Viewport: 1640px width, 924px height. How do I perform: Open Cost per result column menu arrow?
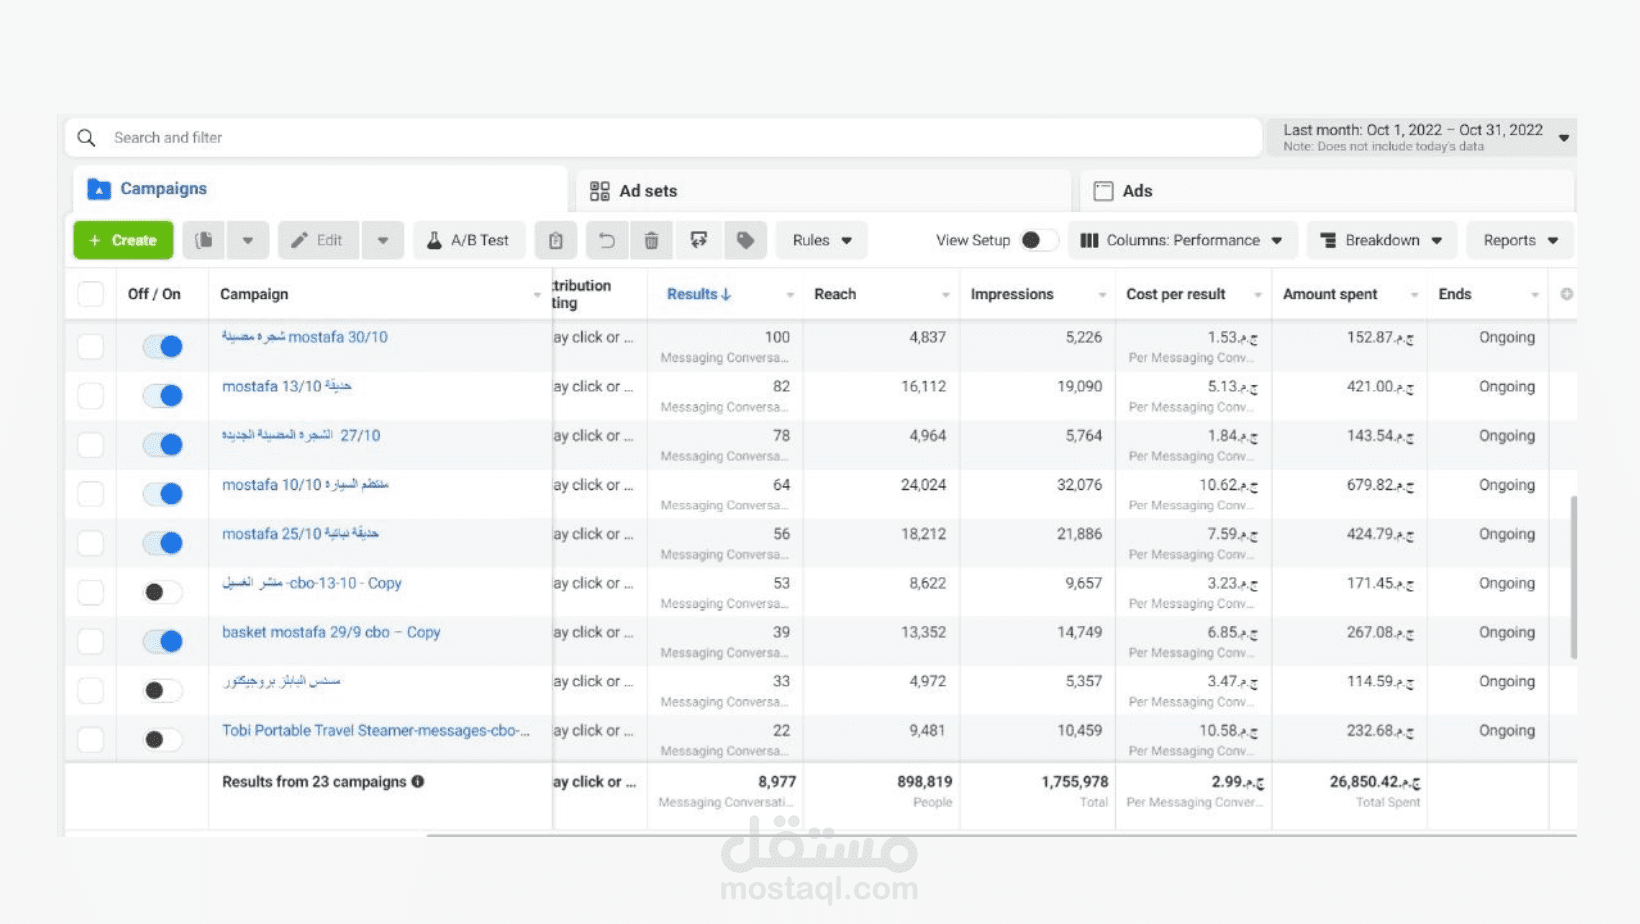(x=1258, y=295)
